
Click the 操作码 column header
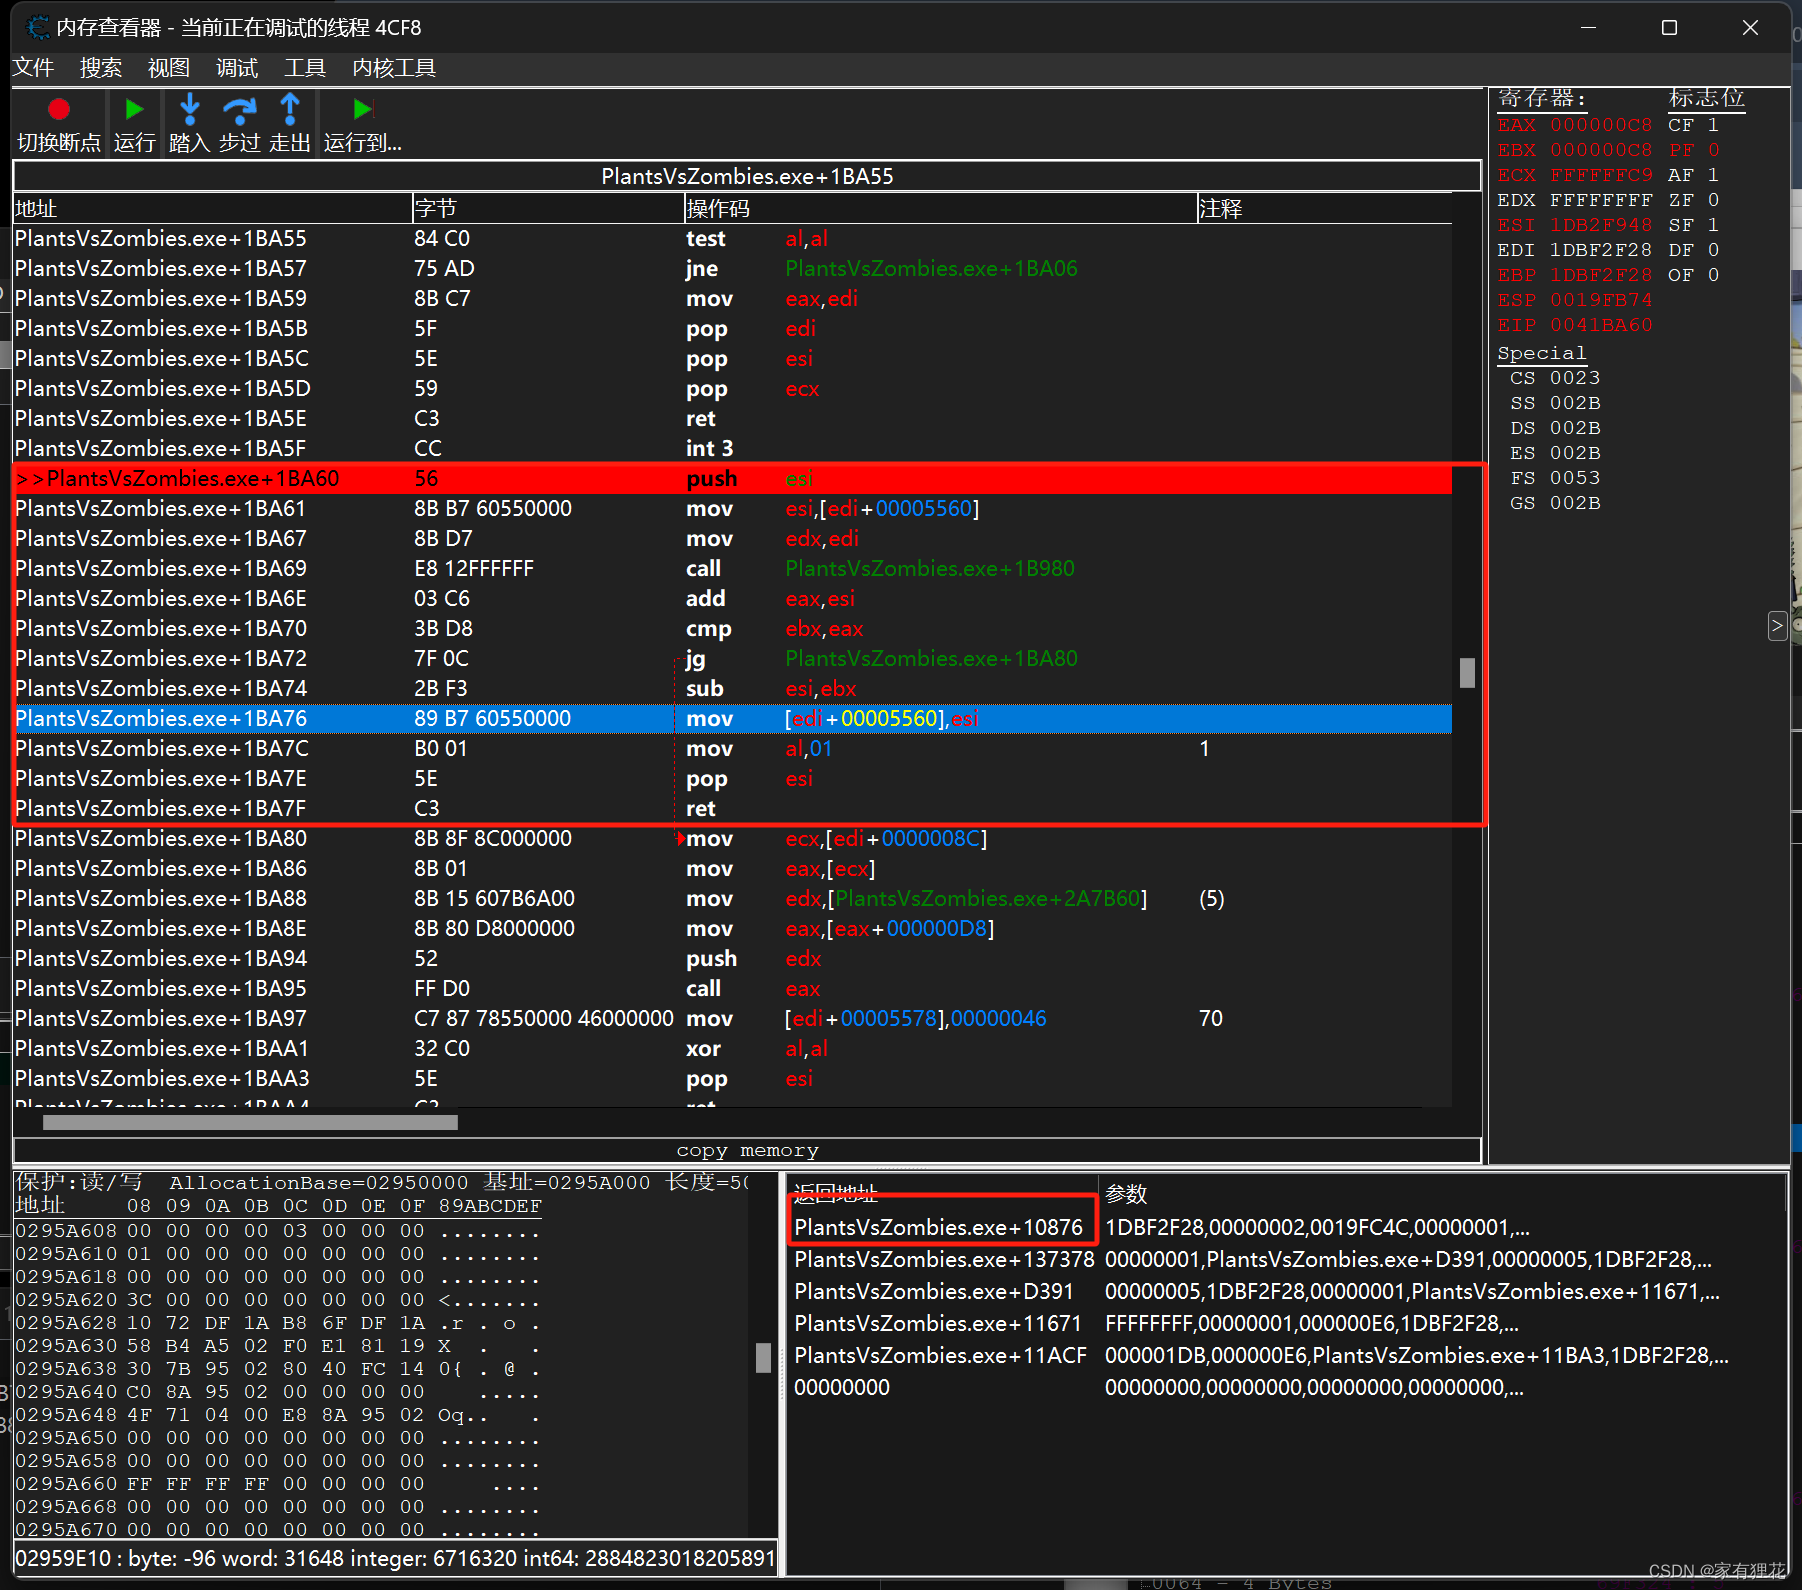pos(940,208)
